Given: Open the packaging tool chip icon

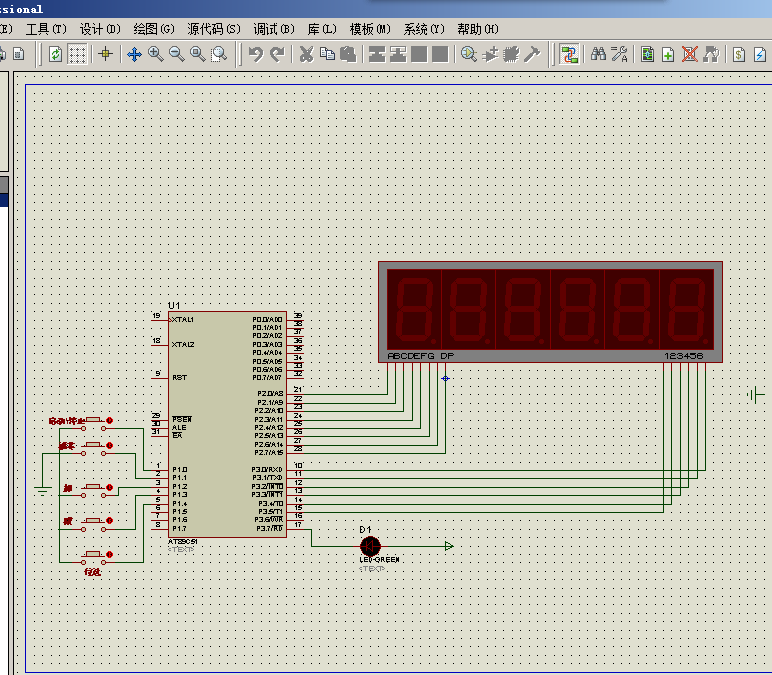Looking at the screenshot, I should point(512,54).
